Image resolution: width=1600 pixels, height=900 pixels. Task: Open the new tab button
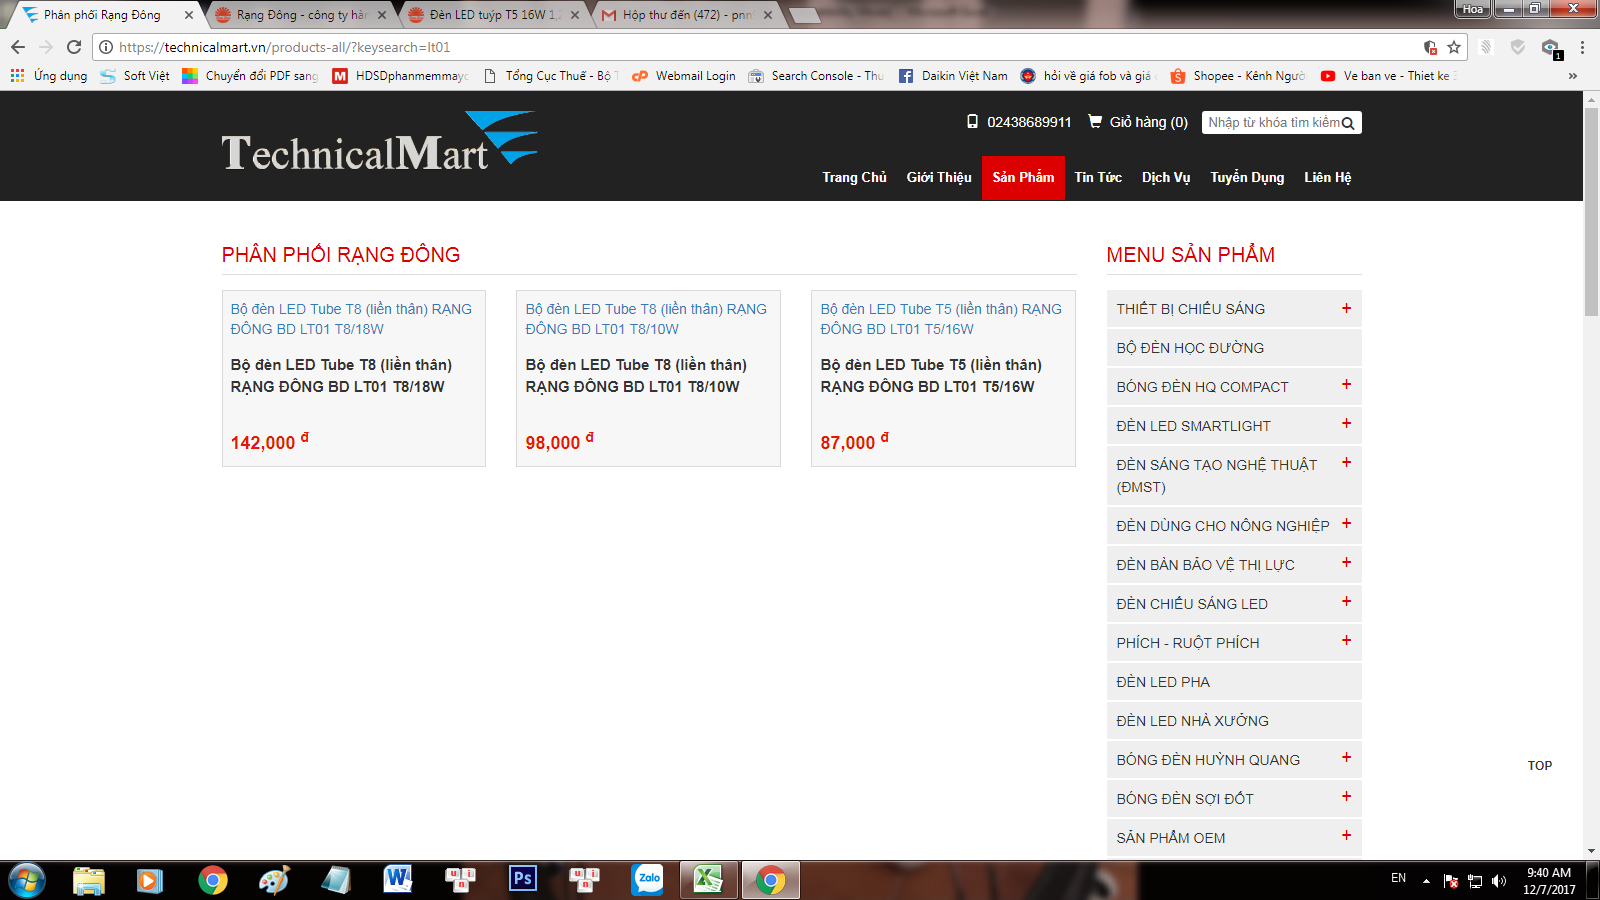[x=805, y=15]
